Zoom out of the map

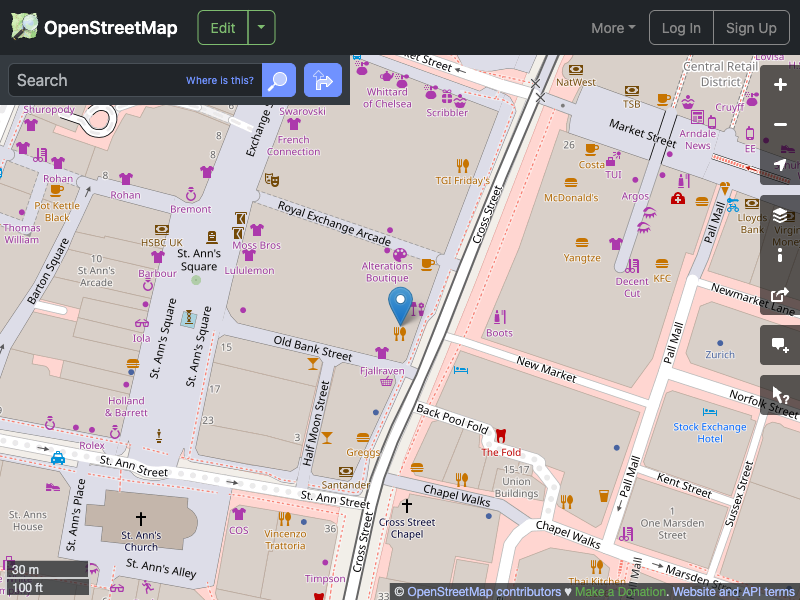[x=780, y=124]
